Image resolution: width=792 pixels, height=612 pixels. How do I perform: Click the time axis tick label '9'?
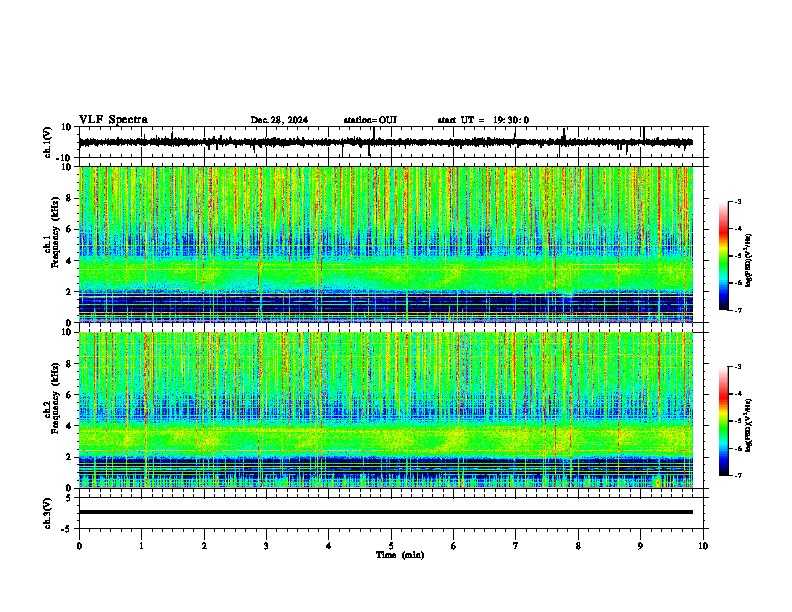click(x=640, y=546)
